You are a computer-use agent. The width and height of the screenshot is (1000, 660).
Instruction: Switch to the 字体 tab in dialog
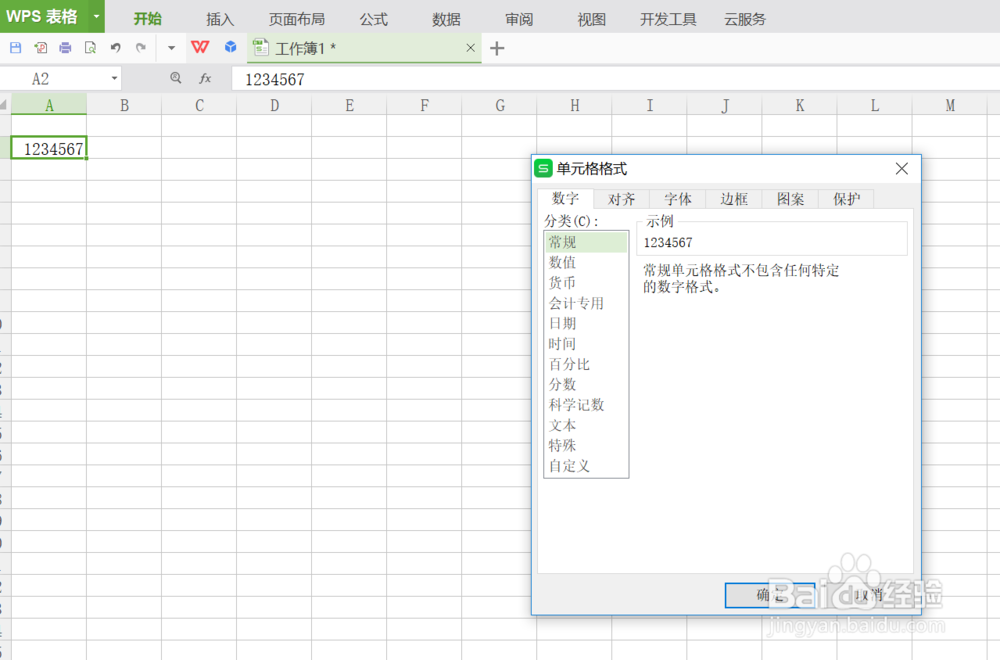[677, 199]
